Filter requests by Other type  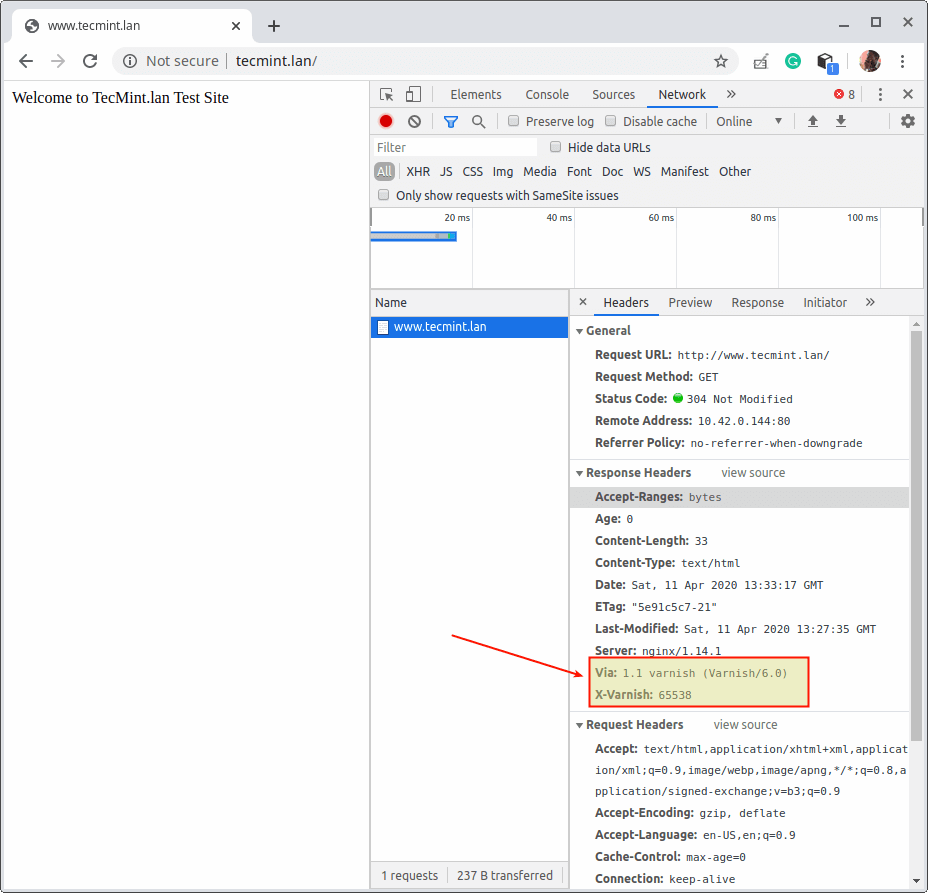734,172
